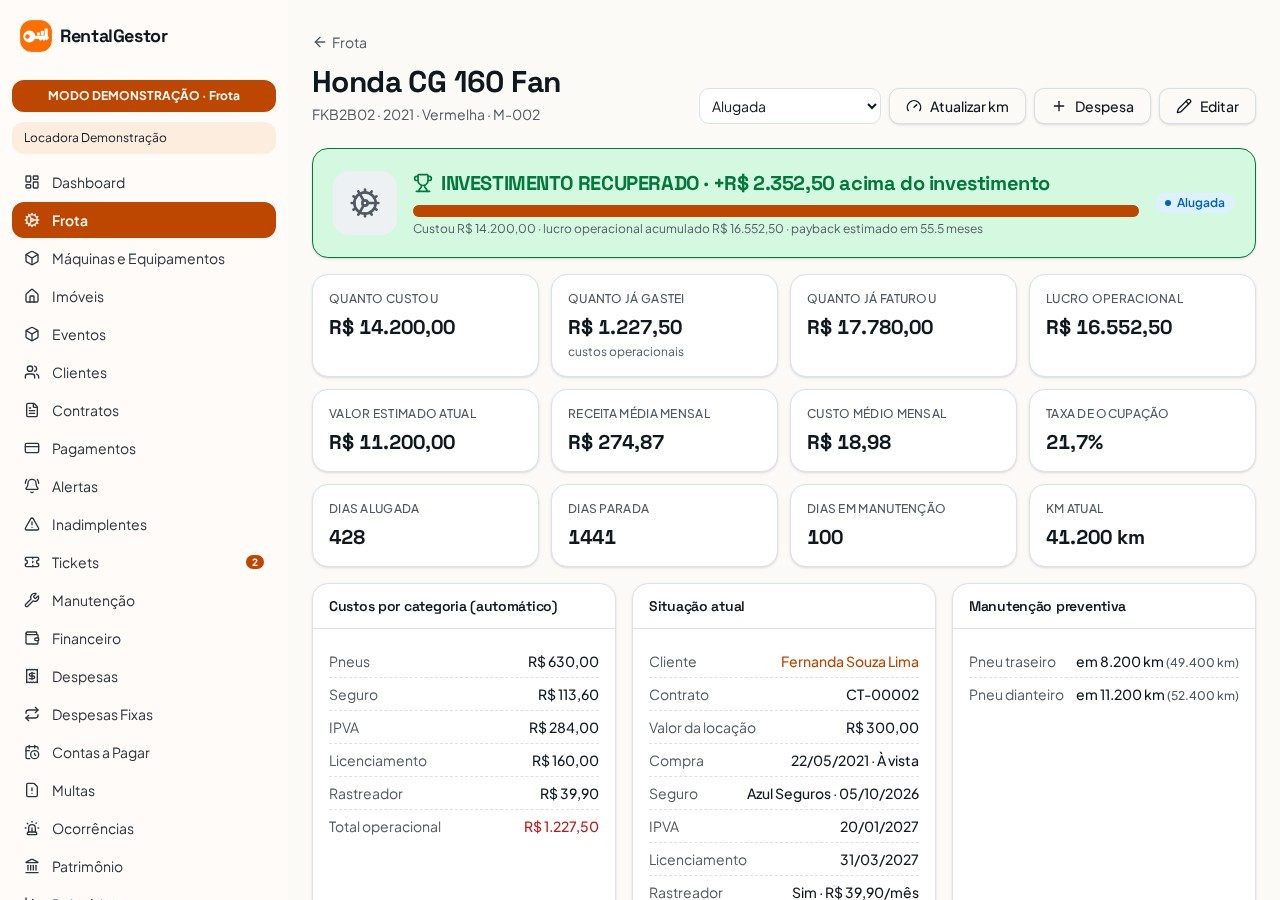Open the Alugada status dropdown
This screenshot has height=900, width=1280.
click(790, 106)
